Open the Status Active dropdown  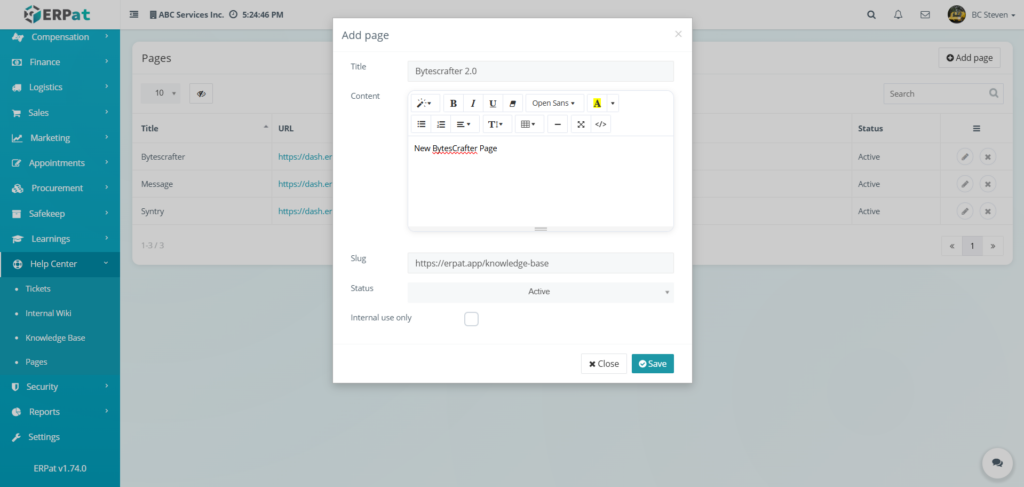[x=540, y=292]
